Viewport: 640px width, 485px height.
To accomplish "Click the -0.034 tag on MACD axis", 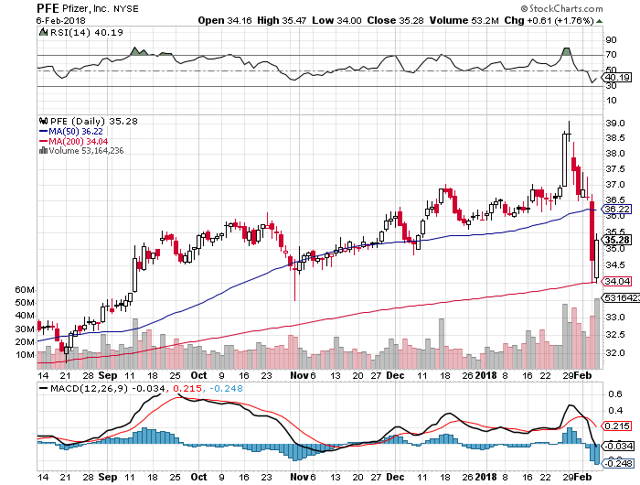I will tap(619, 446).
